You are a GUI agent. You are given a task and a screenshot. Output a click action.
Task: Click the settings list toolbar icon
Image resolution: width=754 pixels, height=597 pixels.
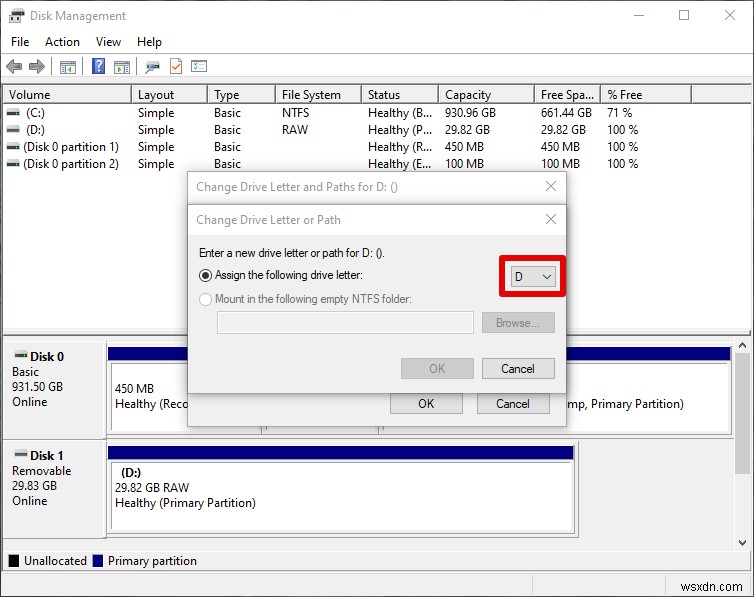(x=199, y=66)
